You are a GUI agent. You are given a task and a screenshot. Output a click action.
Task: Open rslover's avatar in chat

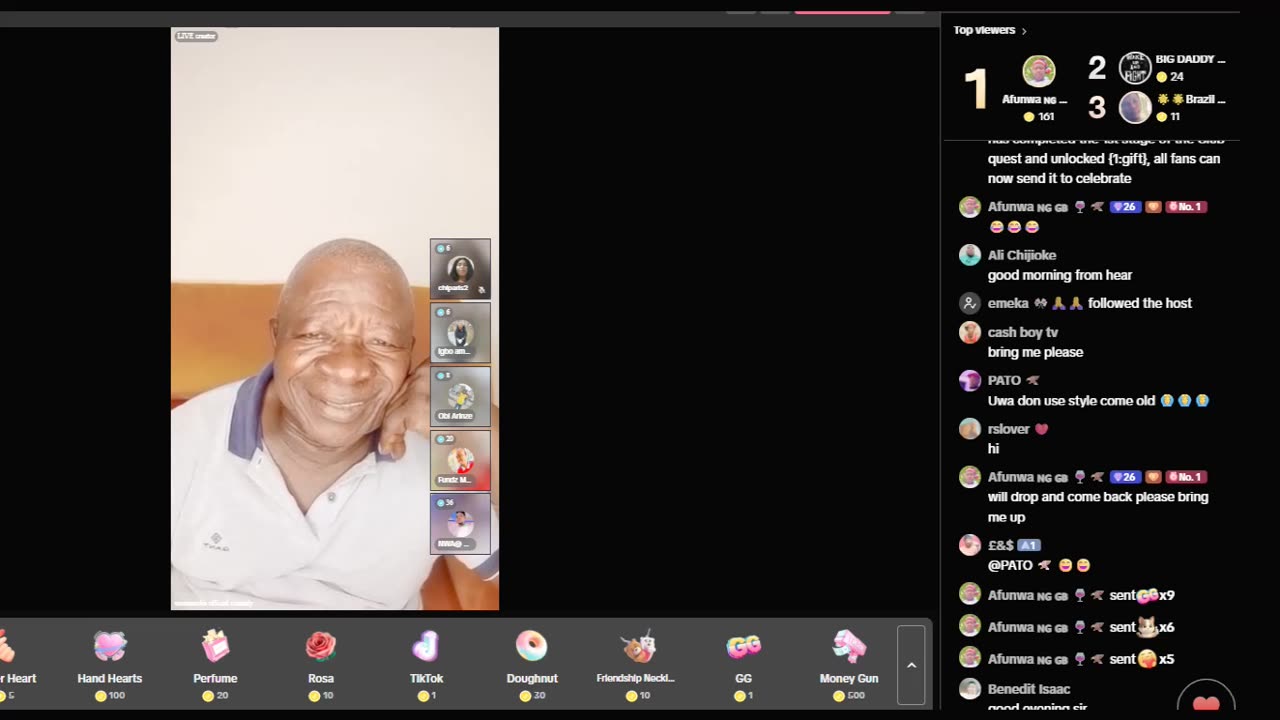pos(970,429)
